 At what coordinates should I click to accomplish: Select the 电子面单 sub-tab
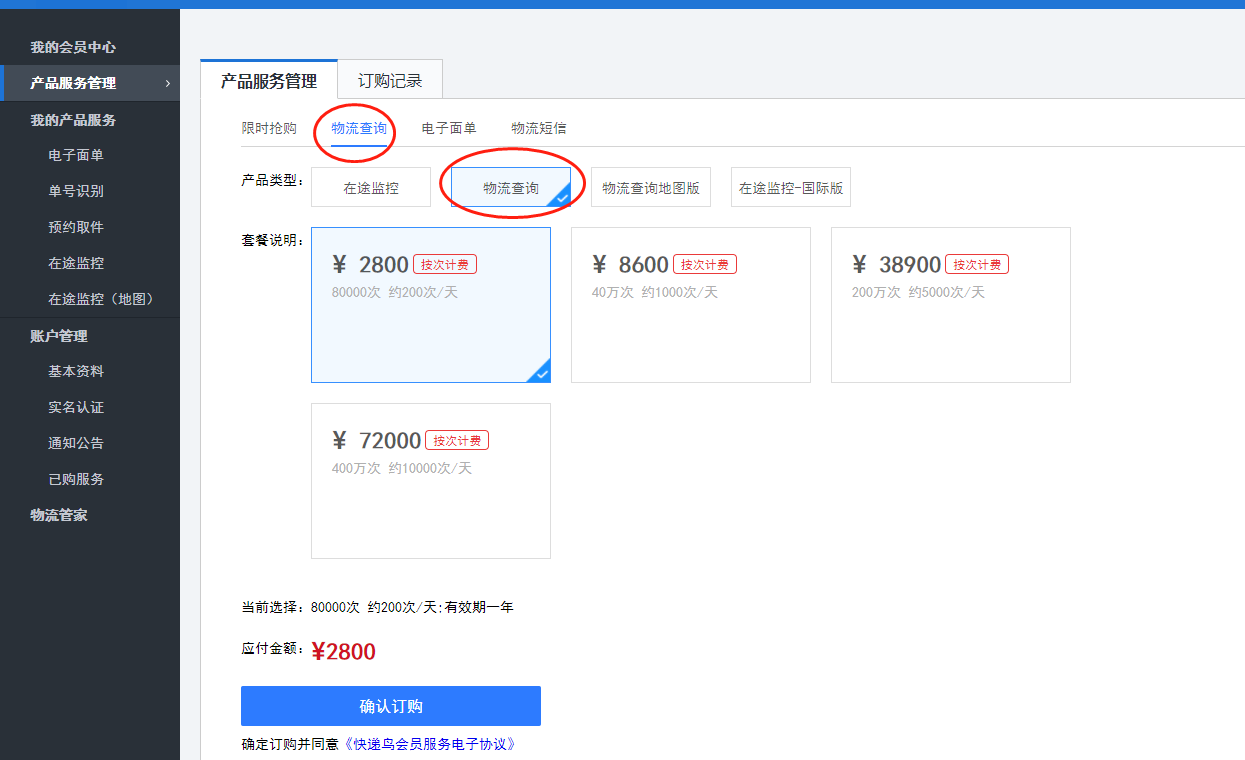(449, 128)
